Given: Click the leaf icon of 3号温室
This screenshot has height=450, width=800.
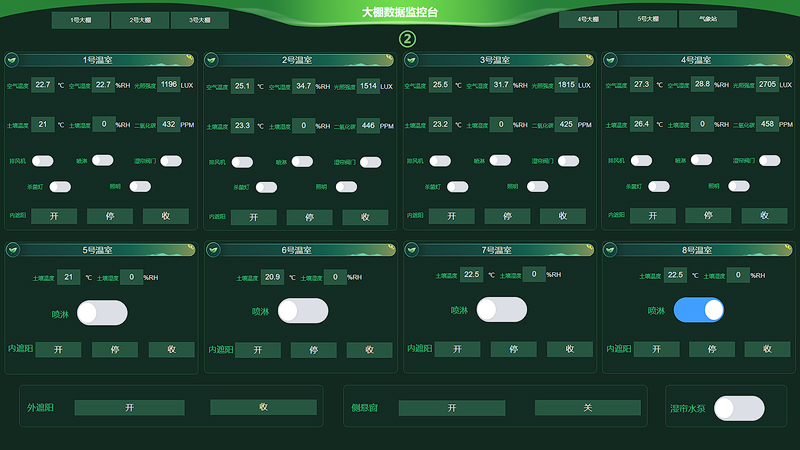Looking at the screenshot, I should point(412,59).
